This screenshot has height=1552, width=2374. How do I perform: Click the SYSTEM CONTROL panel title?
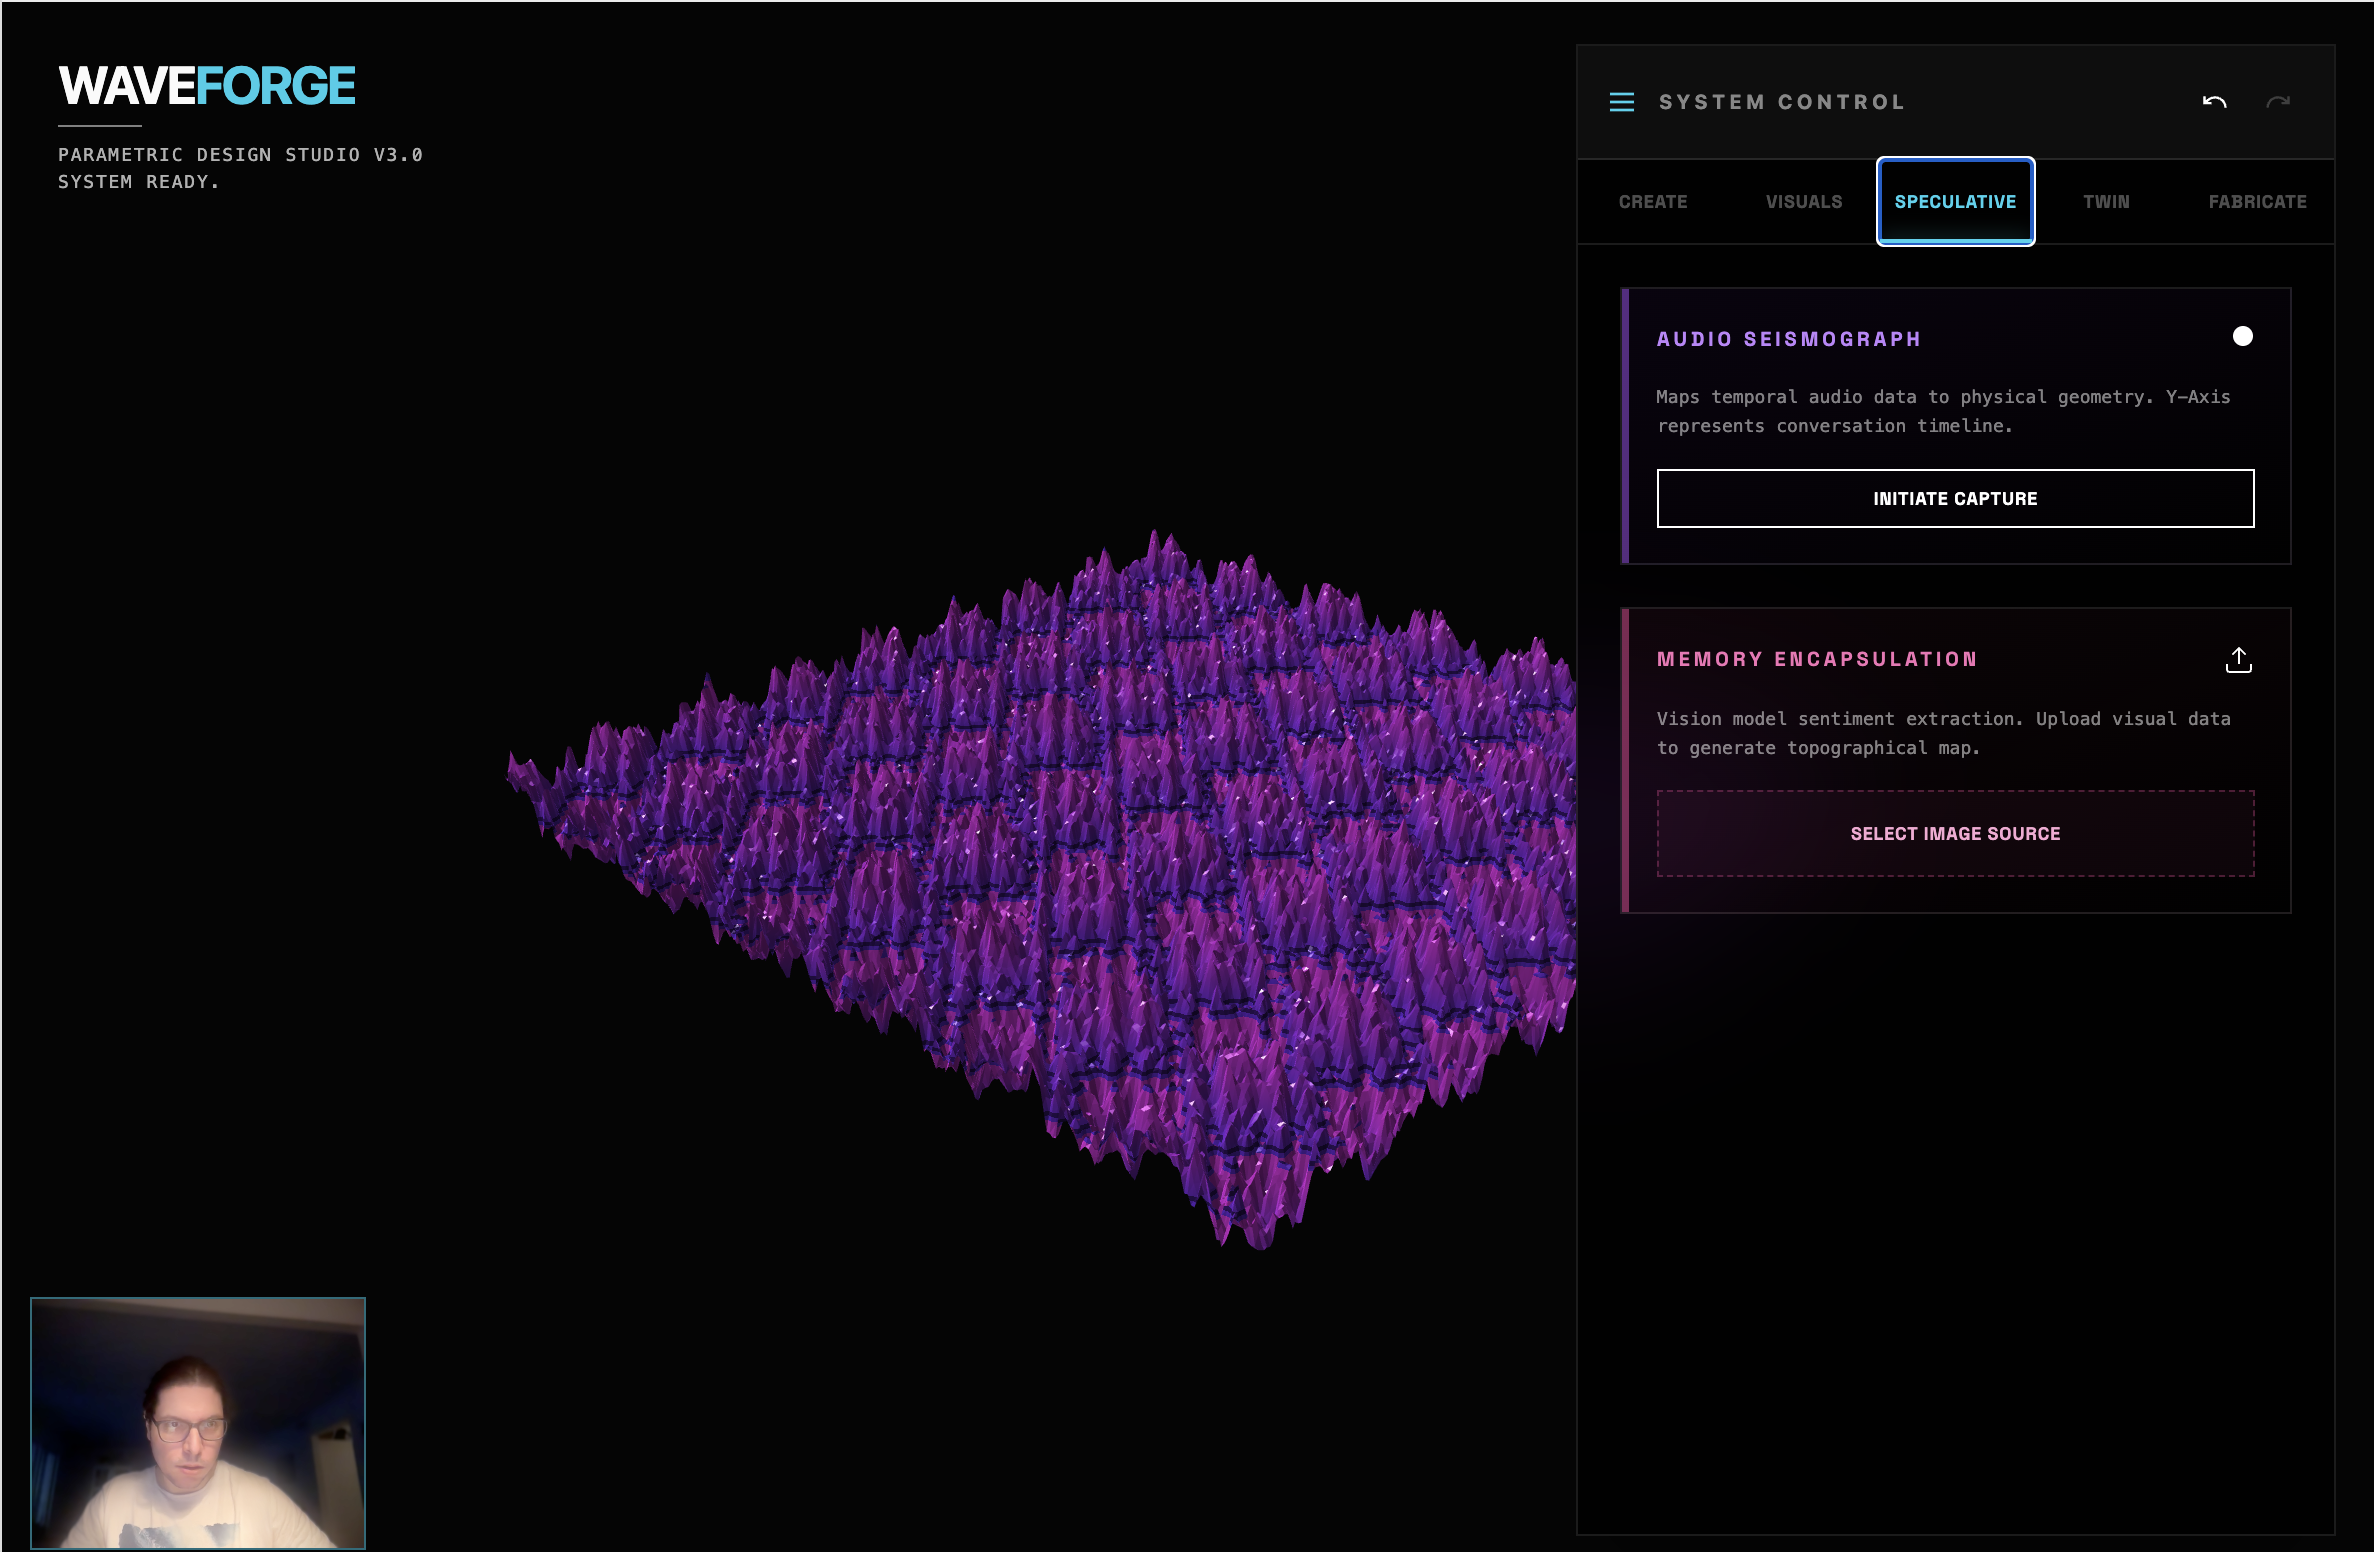click(x=1781, y=102)
